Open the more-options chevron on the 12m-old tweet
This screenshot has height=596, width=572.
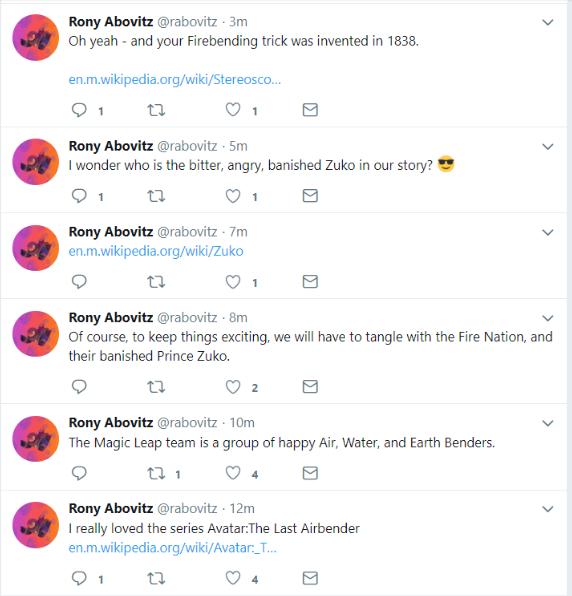(548, 509)
